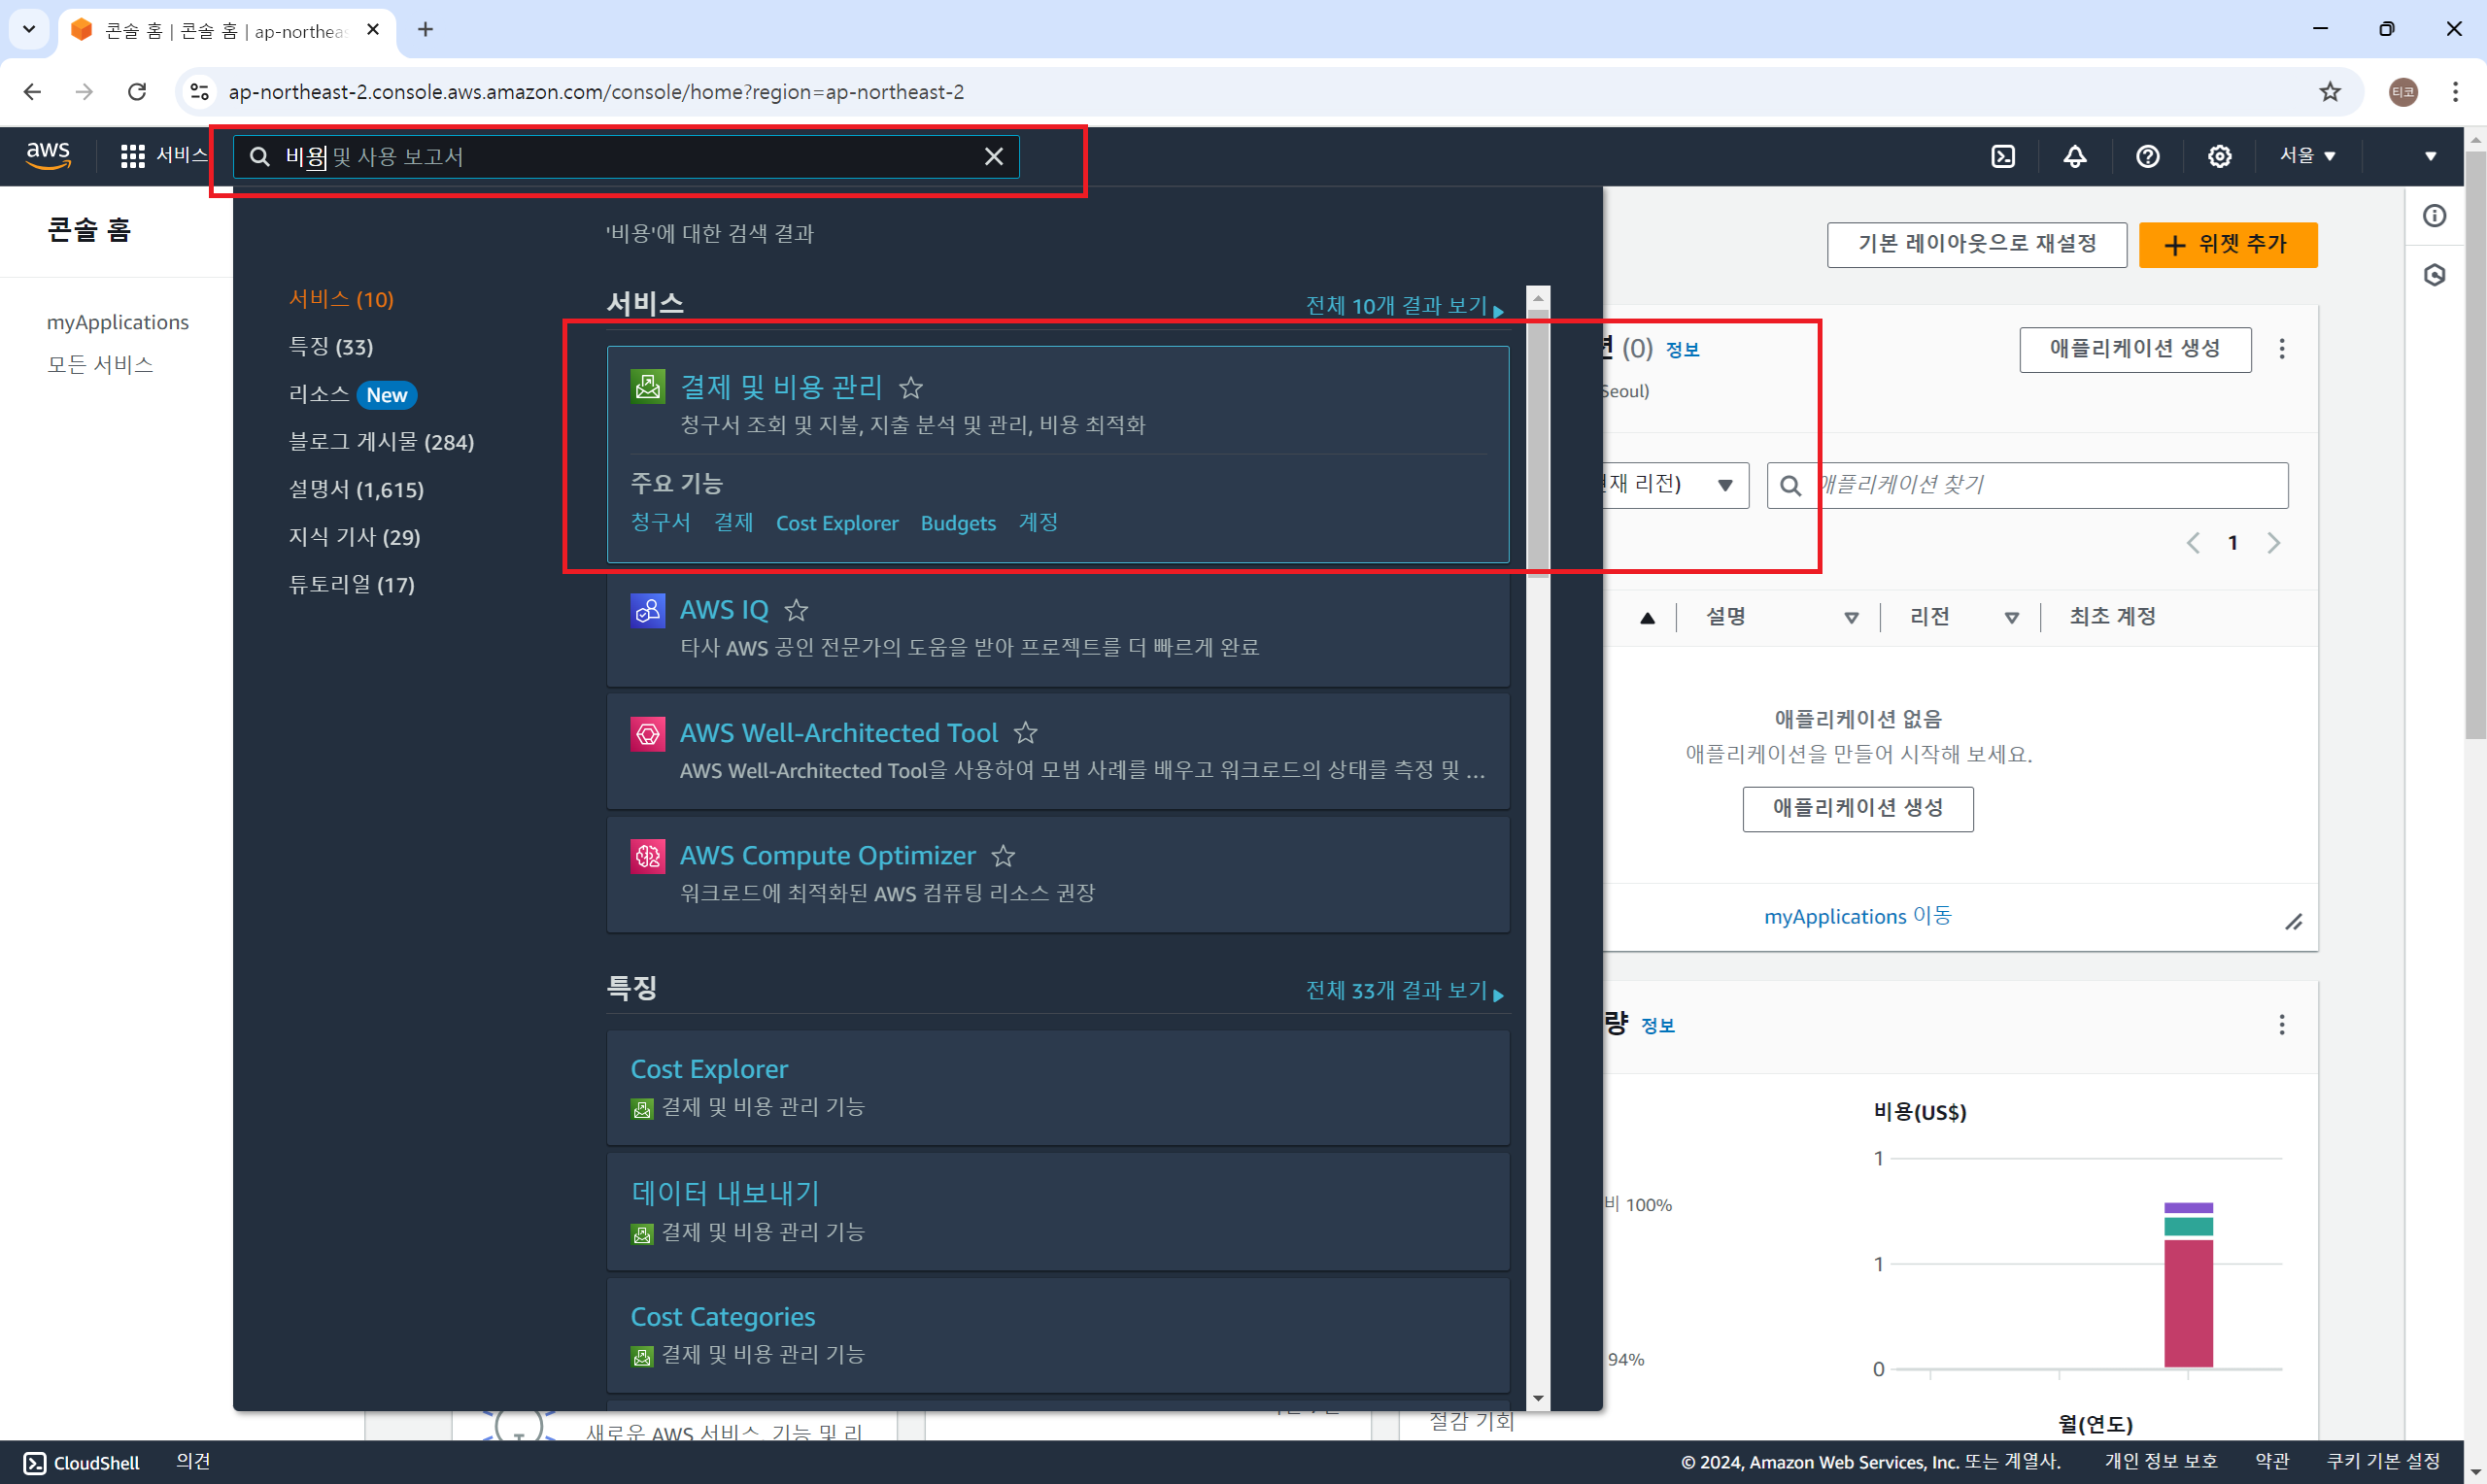Open the info panel icon on right edge

point(2435,216)
